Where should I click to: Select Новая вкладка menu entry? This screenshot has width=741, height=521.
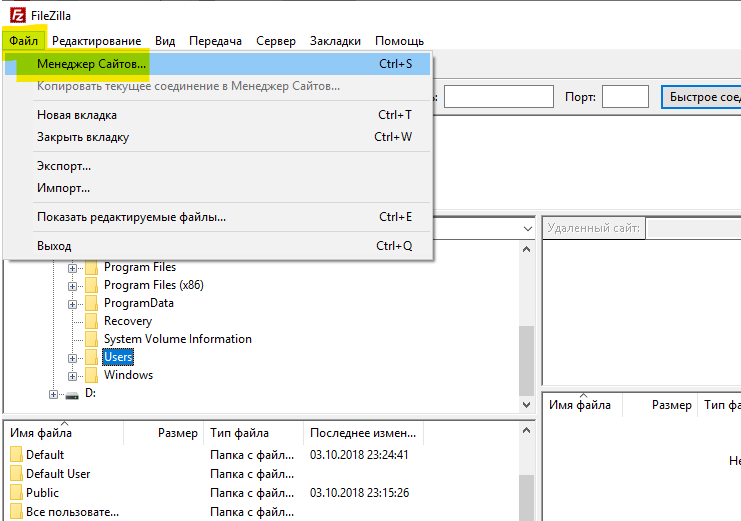click(217, 115)
